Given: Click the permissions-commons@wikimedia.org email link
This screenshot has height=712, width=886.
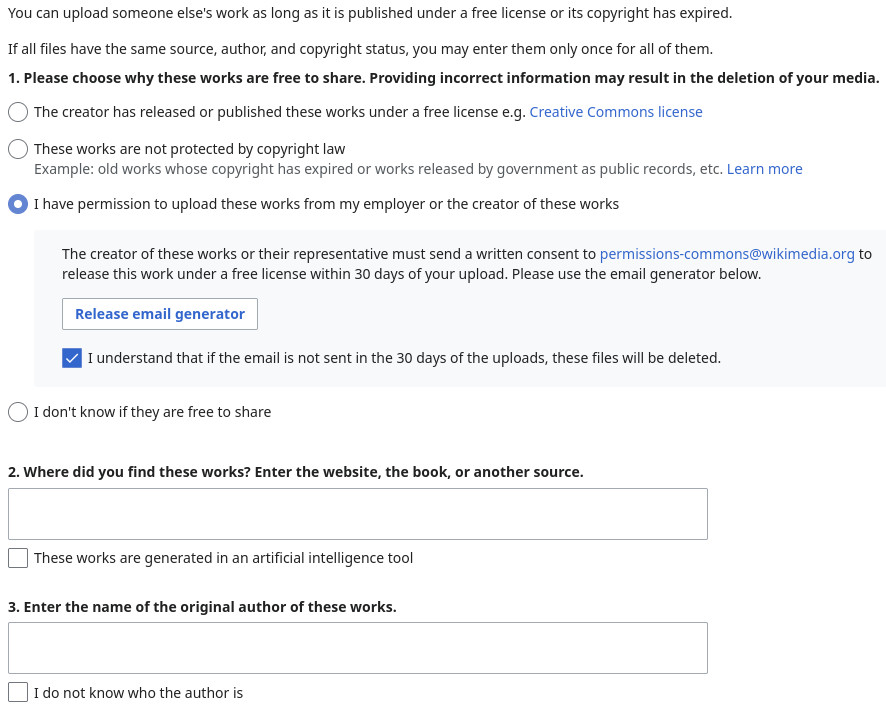Looking at the screenshot, I should point(727,254).
